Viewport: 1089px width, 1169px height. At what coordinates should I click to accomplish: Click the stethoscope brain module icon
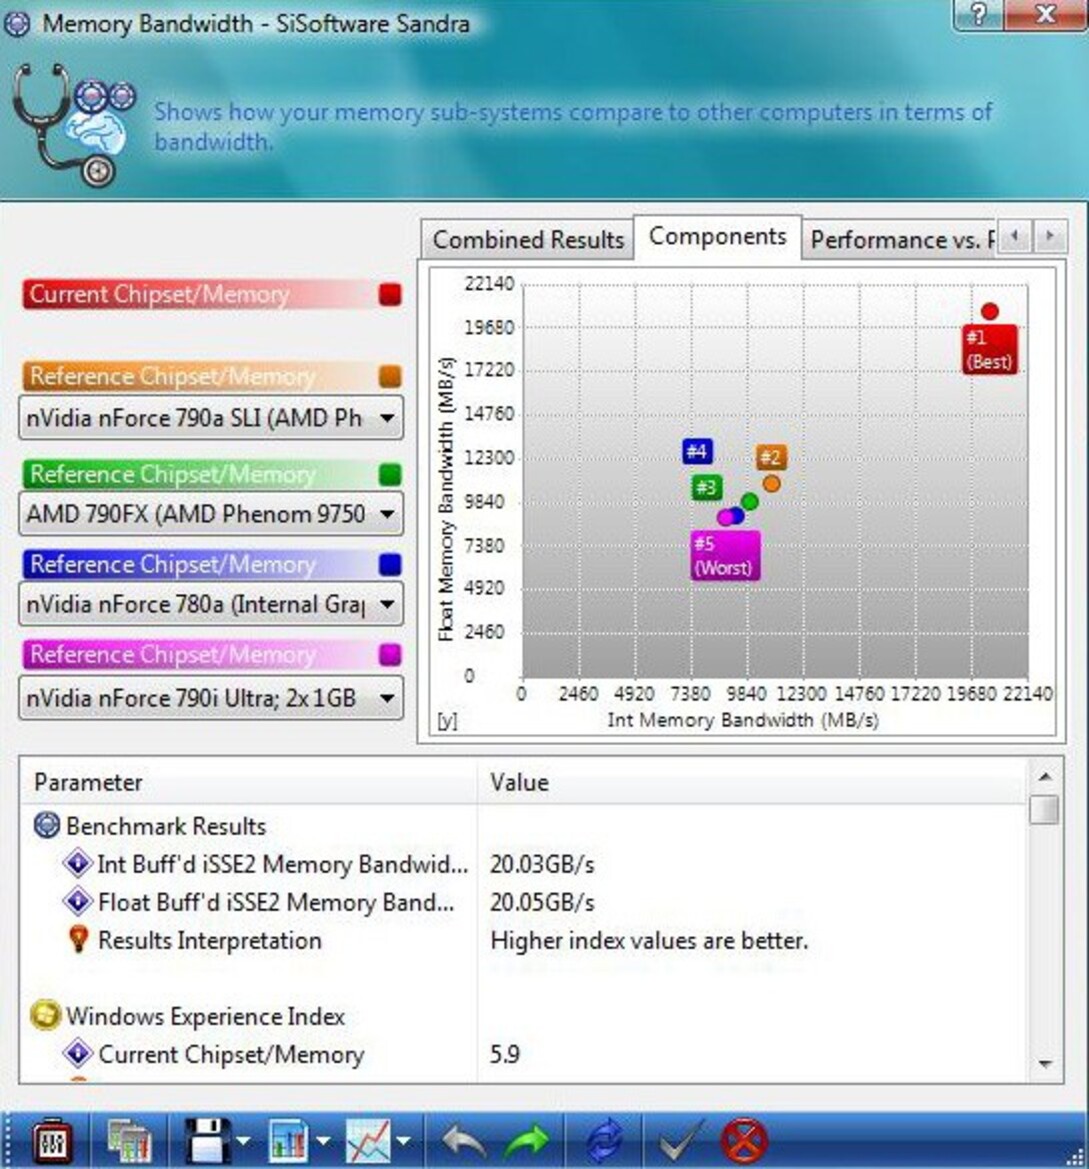pos(73,125)
